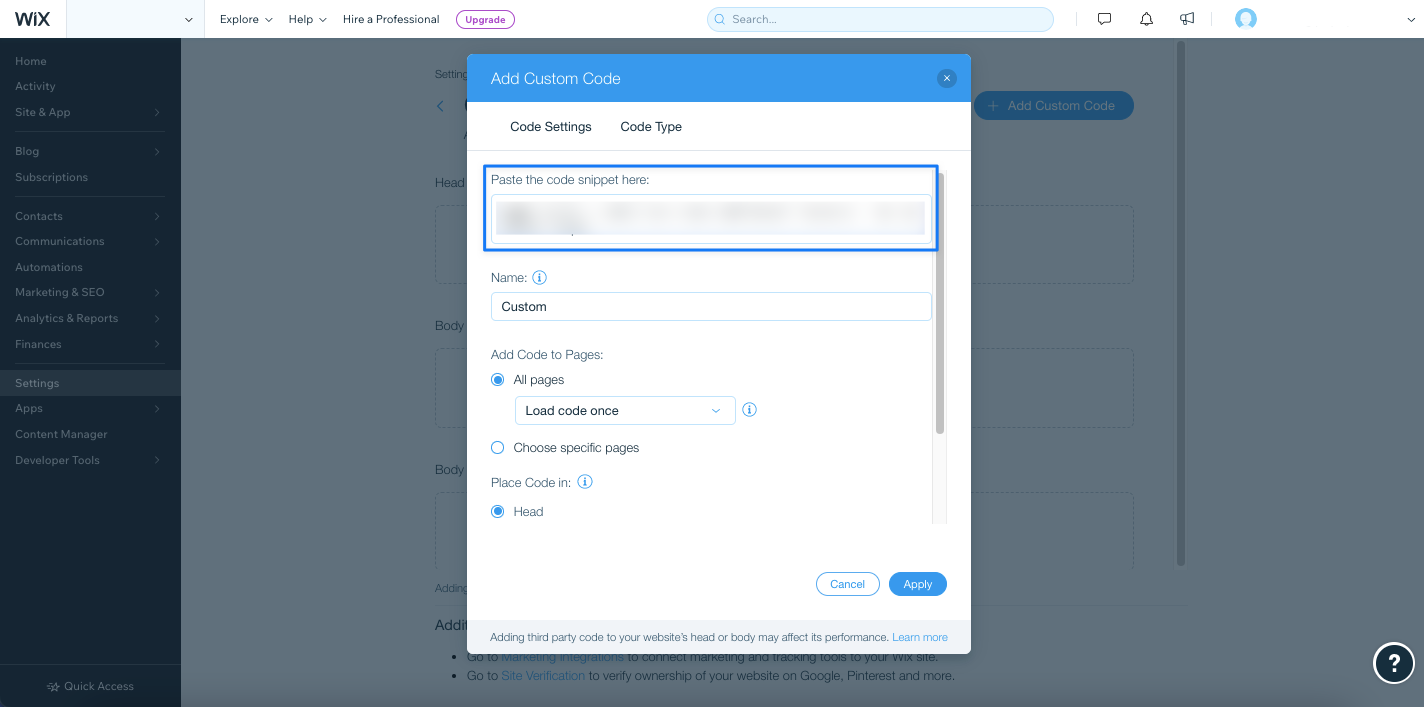Click the Cancel button
The height and width of the screenshot is (707, 1424).
tap(847, 584)
